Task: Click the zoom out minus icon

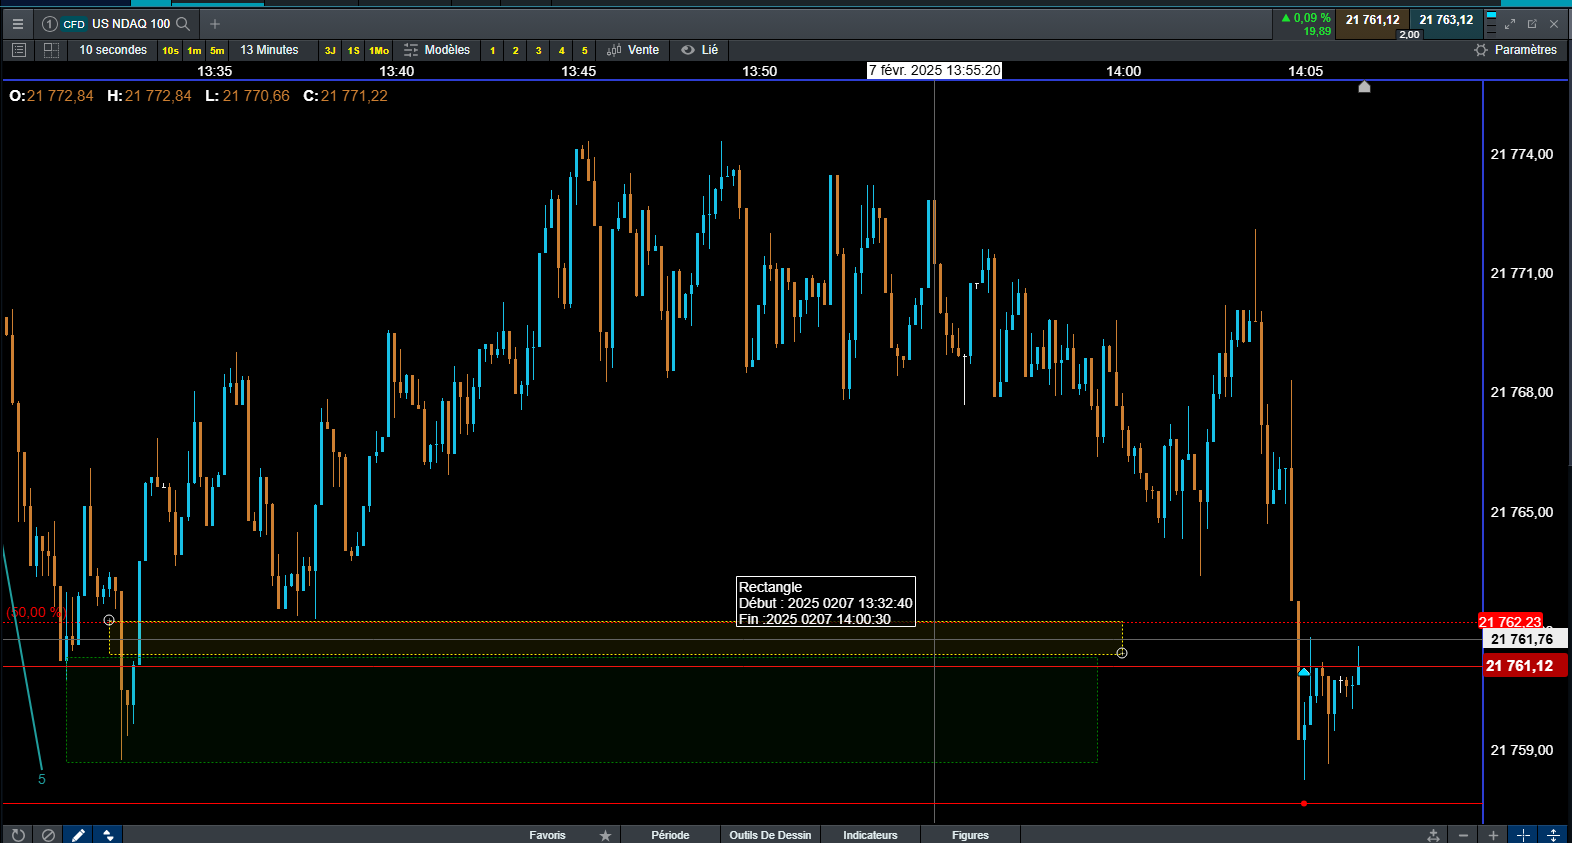Action: point(1464,835)
